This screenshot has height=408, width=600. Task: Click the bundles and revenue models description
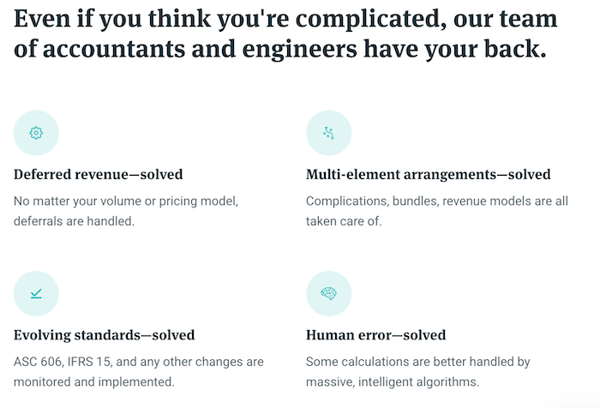tap(437, 211)
